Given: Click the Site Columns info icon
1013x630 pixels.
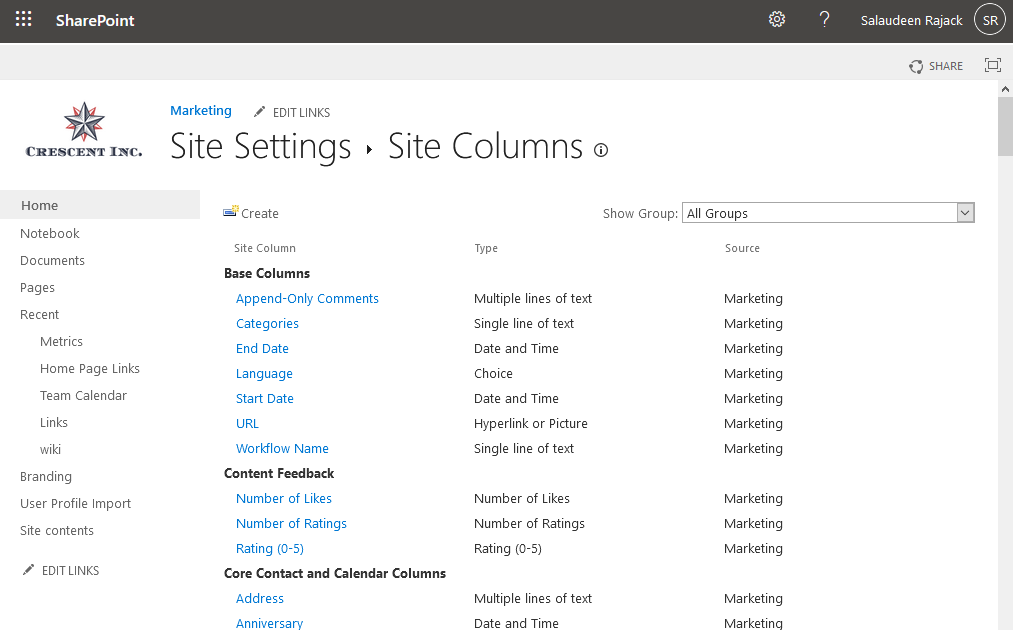Looking at the screenshot, I should [x=601, y=150].
